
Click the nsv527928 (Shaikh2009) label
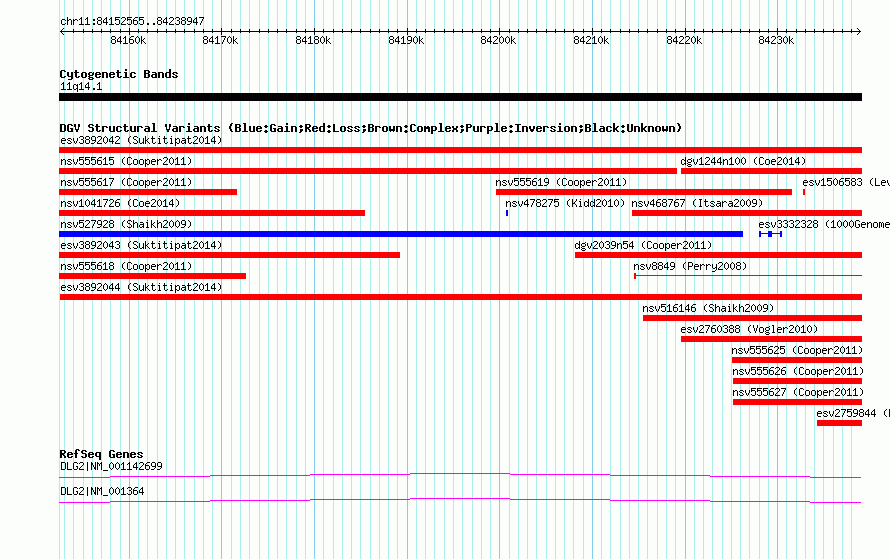click(x=126, y=224)
